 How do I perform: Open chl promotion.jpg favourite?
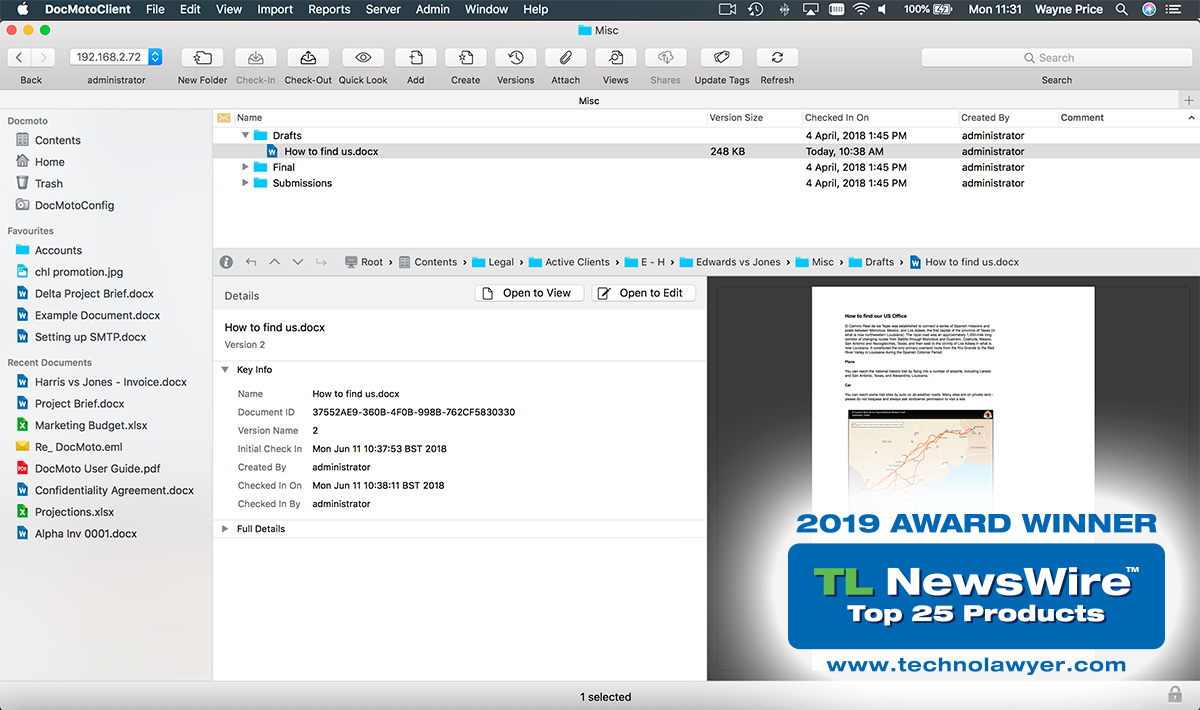(x=69, y=272)
